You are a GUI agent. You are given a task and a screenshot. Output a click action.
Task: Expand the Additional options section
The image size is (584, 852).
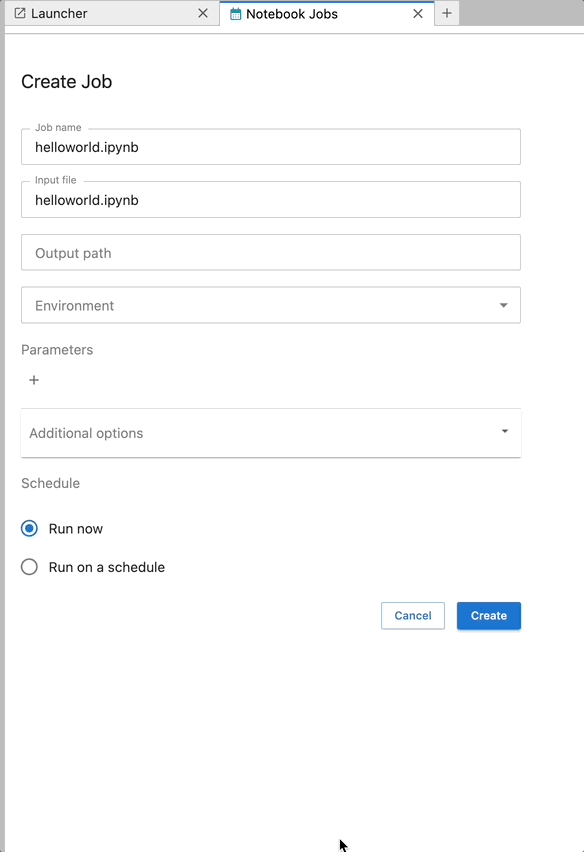point(270,432)
